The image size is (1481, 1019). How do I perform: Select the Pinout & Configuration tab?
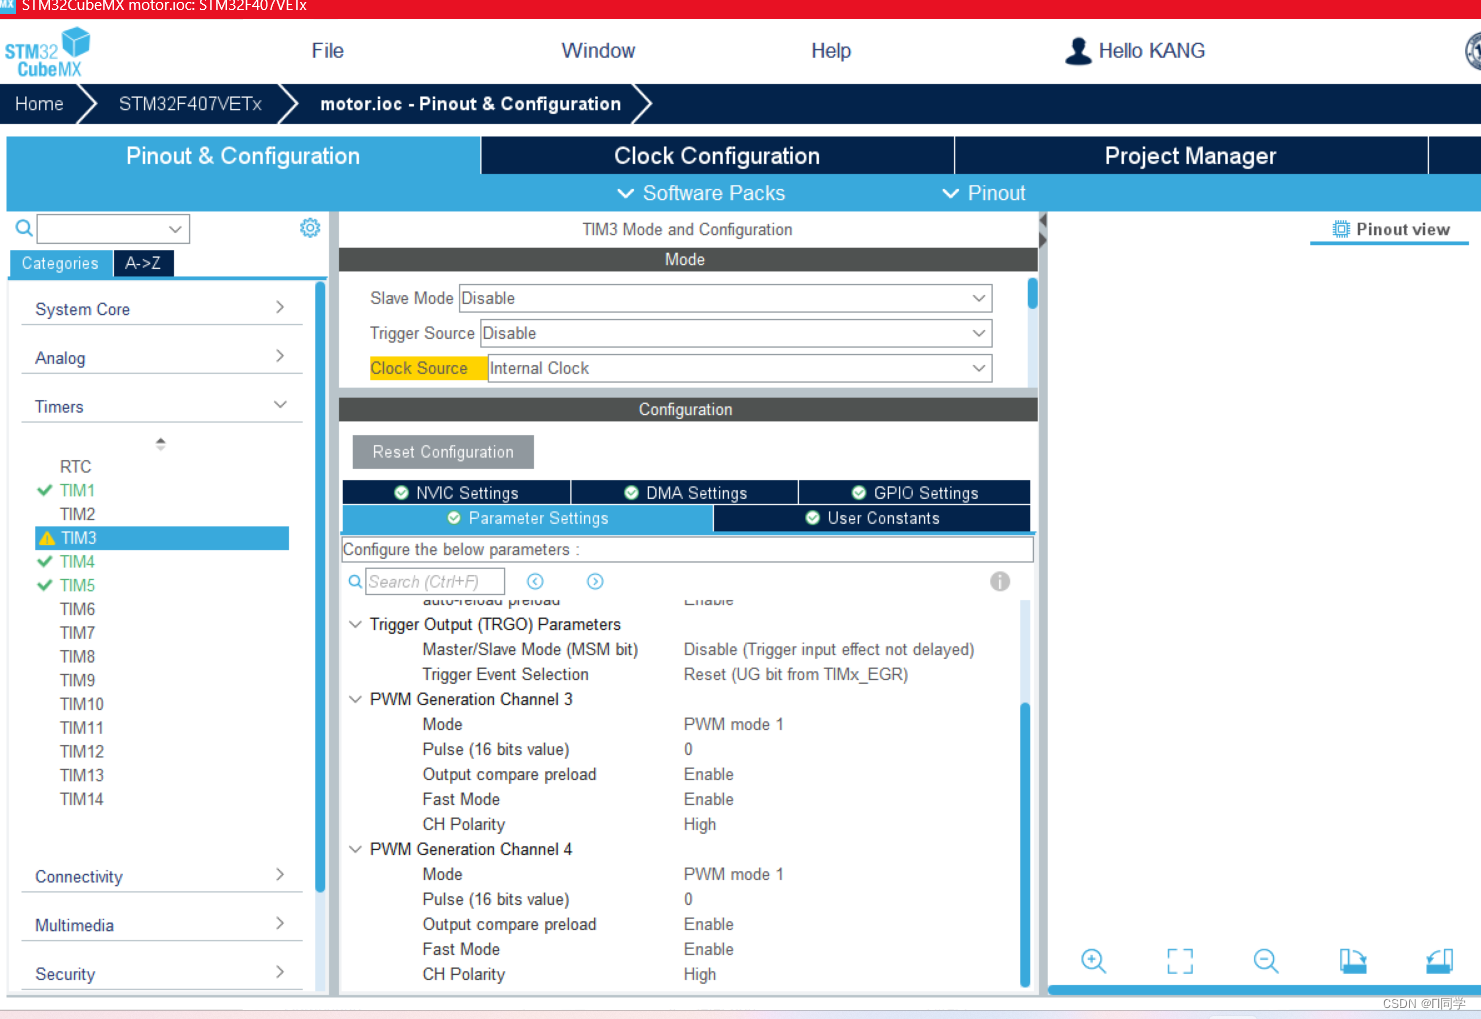[x=243, y=156]
